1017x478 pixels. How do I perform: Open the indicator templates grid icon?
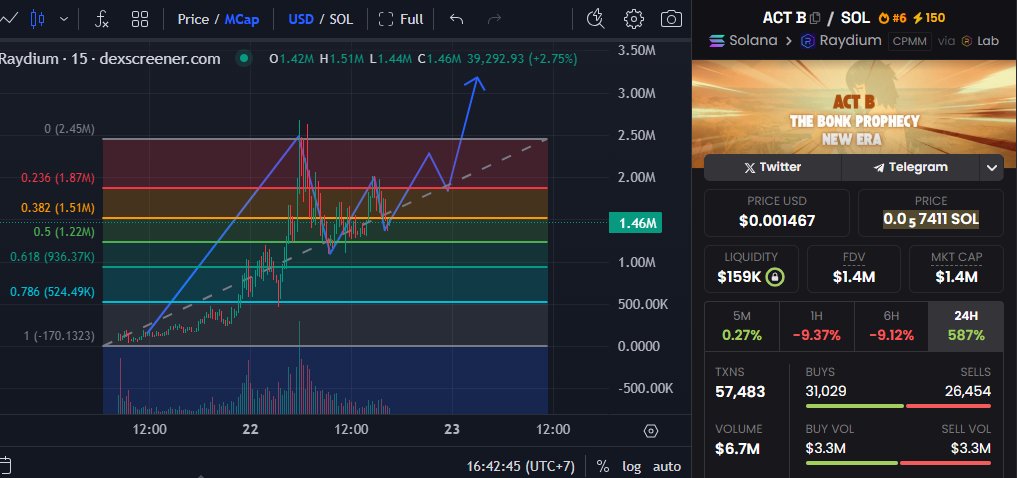click(x=140, y=19)
